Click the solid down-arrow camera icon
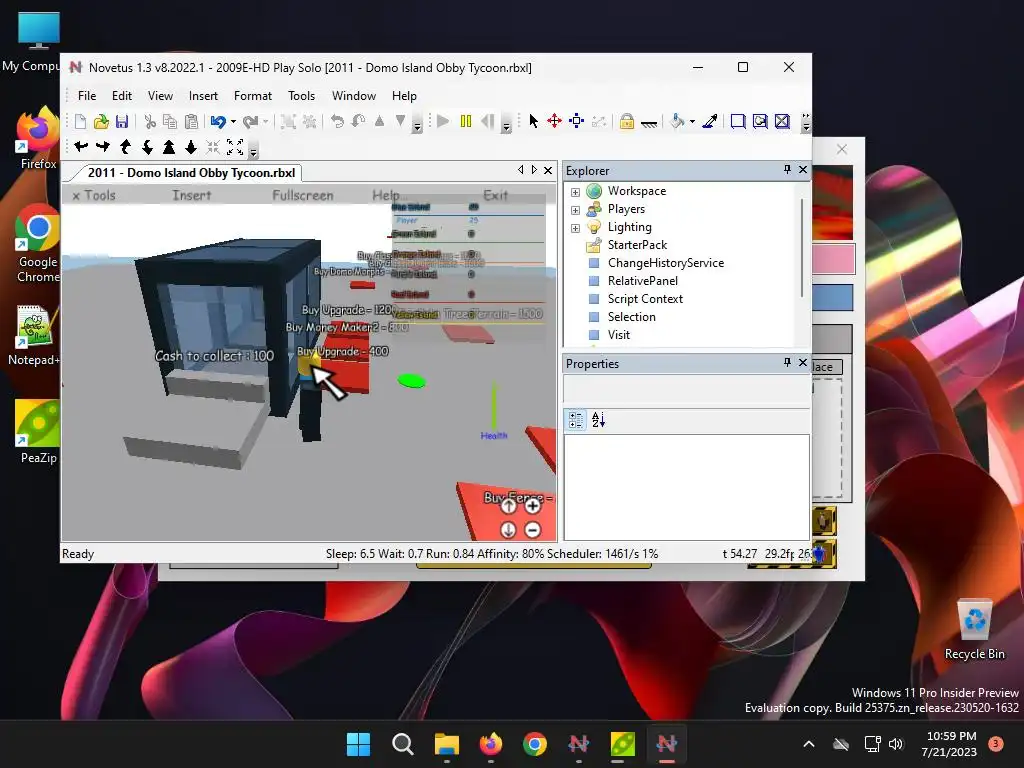Screen dimensions: 1024x768 pyautogui.click(x=191, y=147)
